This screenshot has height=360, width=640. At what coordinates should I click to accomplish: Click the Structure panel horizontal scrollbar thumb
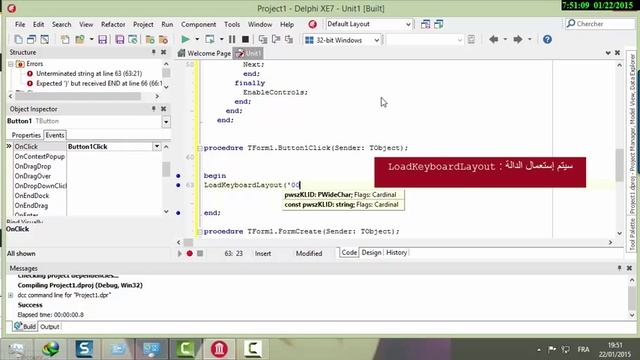78,96
